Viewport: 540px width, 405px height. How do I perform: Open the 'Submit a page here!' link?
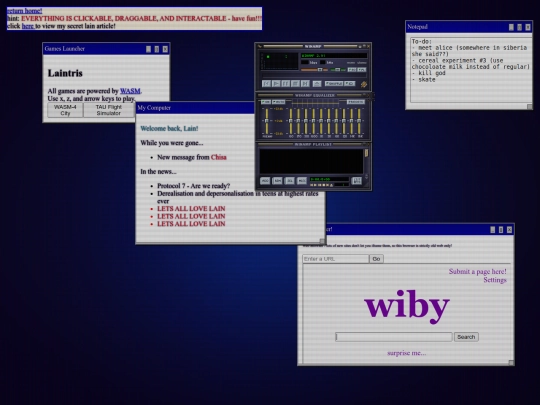[x=478, y=271]
